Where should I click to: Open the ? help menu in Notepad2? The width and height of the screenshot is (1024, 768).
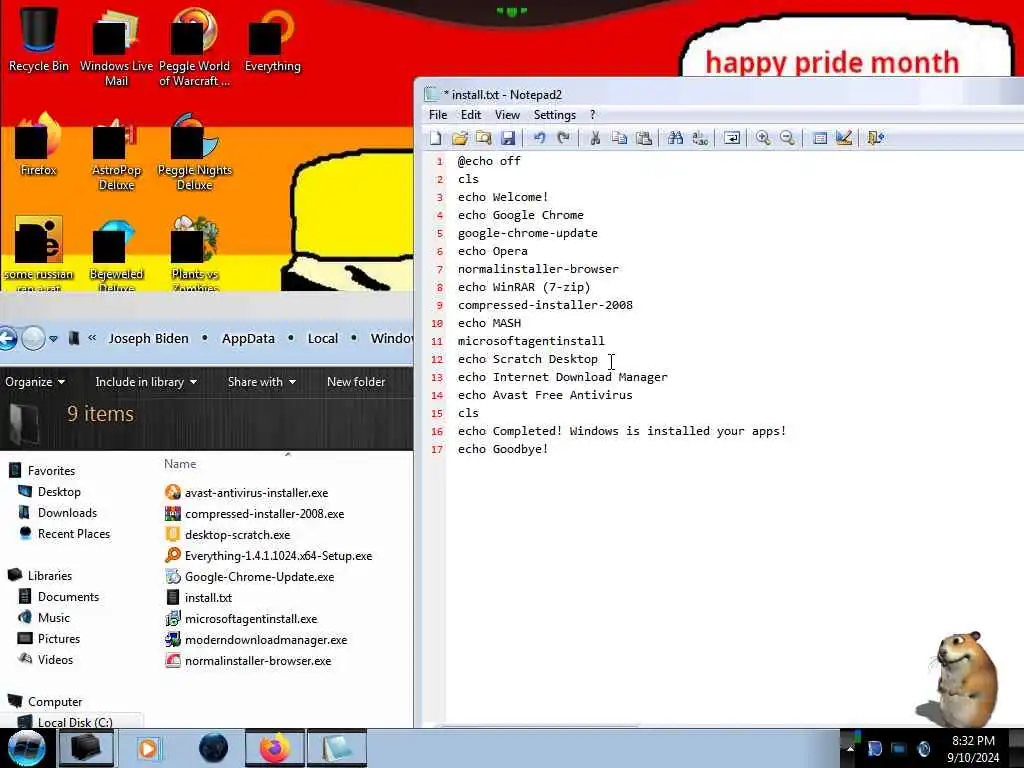pyautogui.click(x=592, y=115)
